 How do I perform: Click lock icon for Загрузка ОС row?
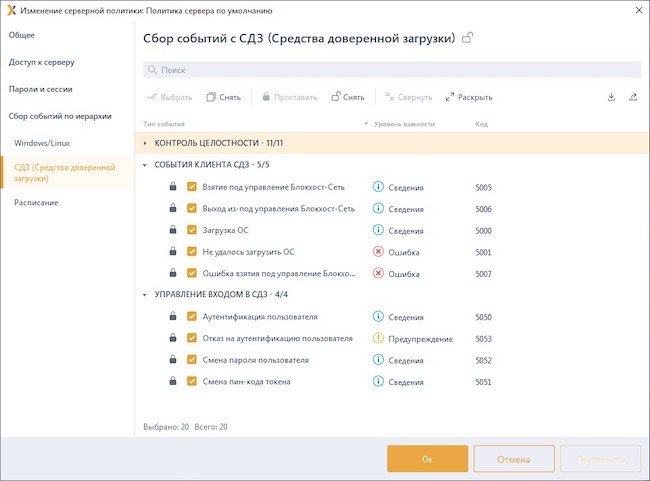click(172, 230)
